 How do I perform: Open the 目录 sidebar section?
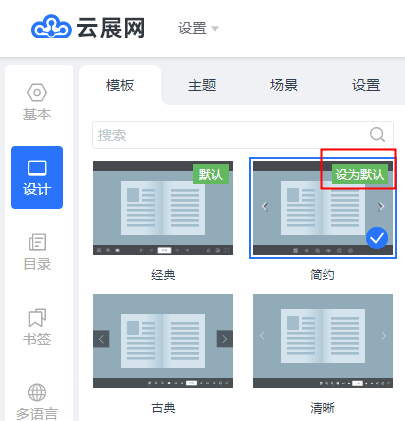coord(37,252)
